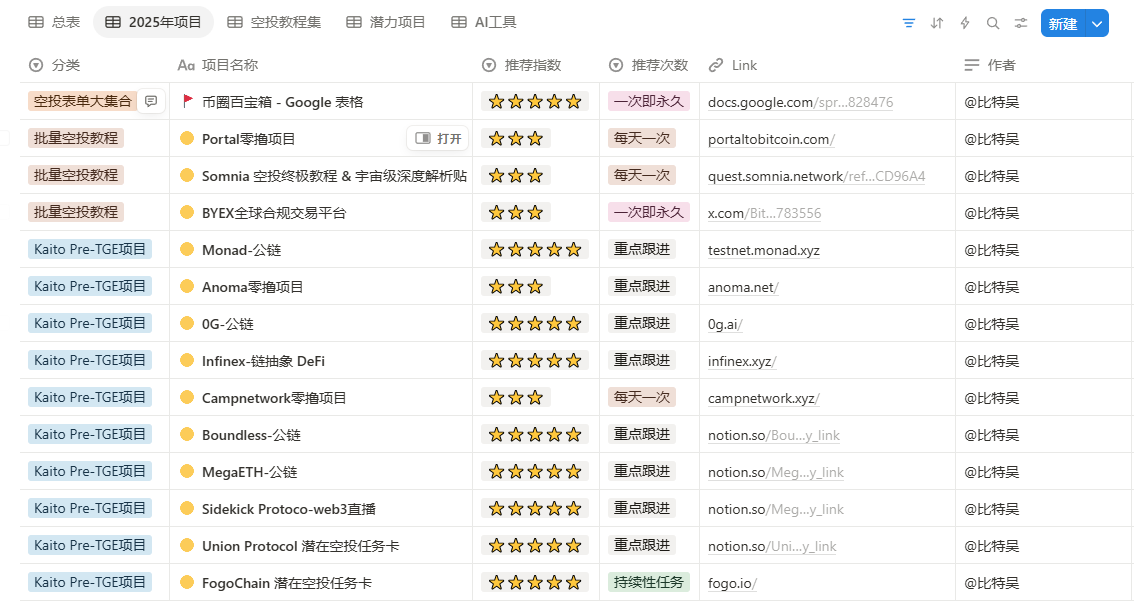Click the 项目名称 column header
Viewport: 1134px width, 603px height.
tap(218, 65)
